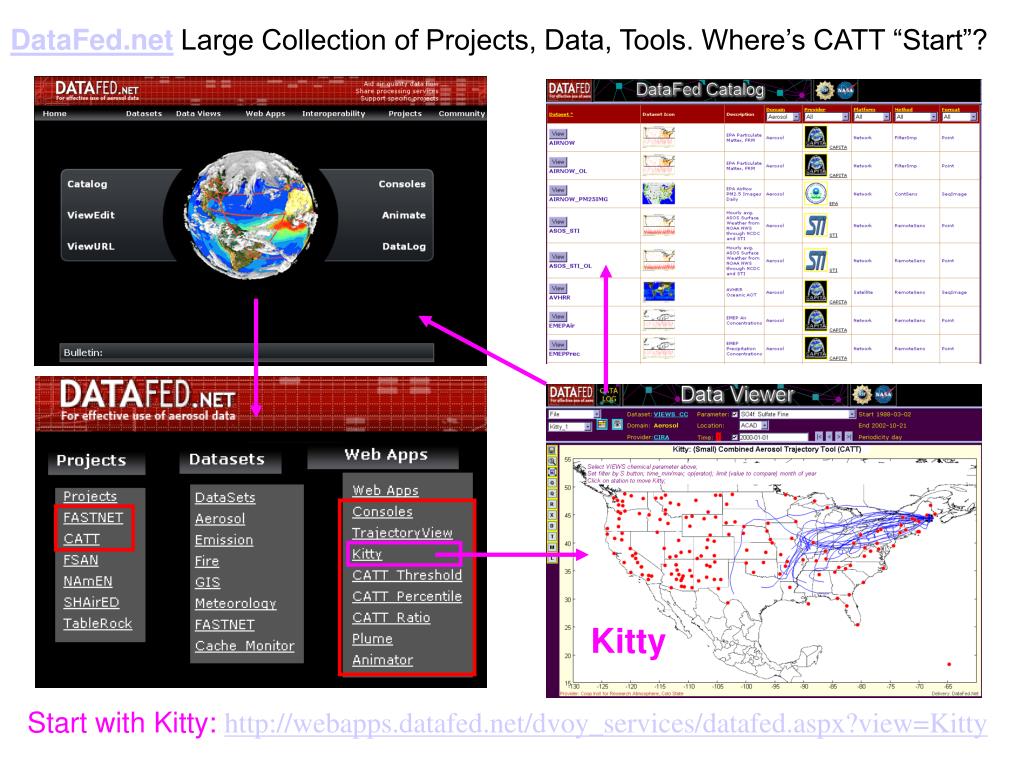Open the Datasets menu in DataFed nav bar
Screen dimensions: 1024x768
point(144,114)
